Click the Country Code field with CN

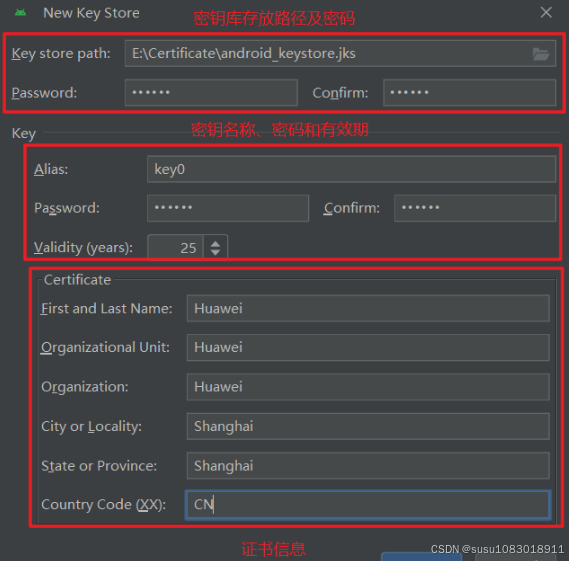coord(368,505)
